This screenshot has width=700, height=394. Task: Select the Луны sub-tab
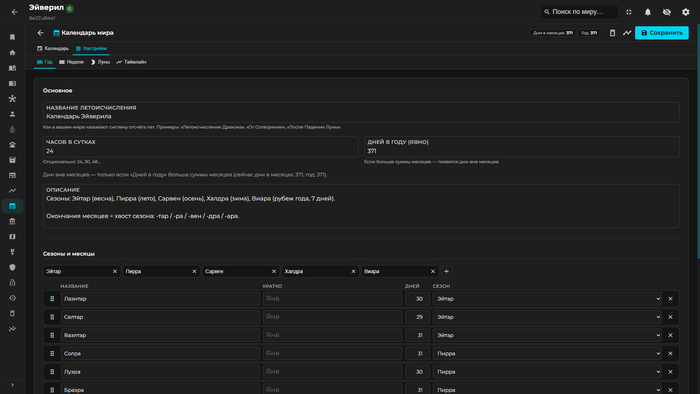[x=100, y=62]
